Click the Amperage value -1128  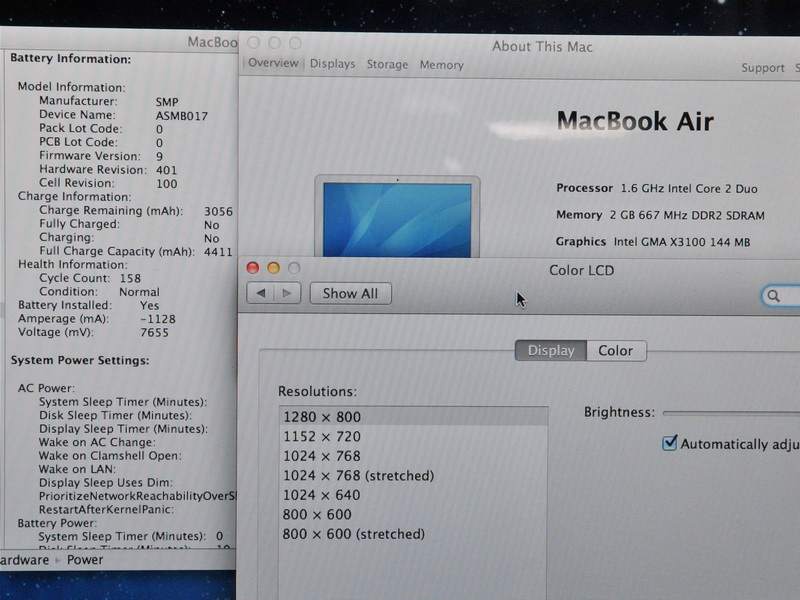[x=158, y=319]
